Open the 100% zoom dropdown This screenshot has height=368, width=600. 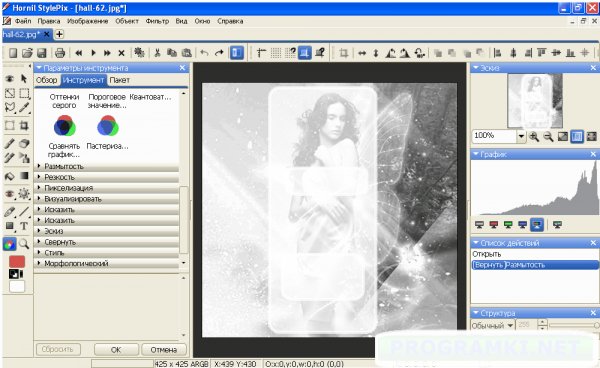(x=521, y=136)
